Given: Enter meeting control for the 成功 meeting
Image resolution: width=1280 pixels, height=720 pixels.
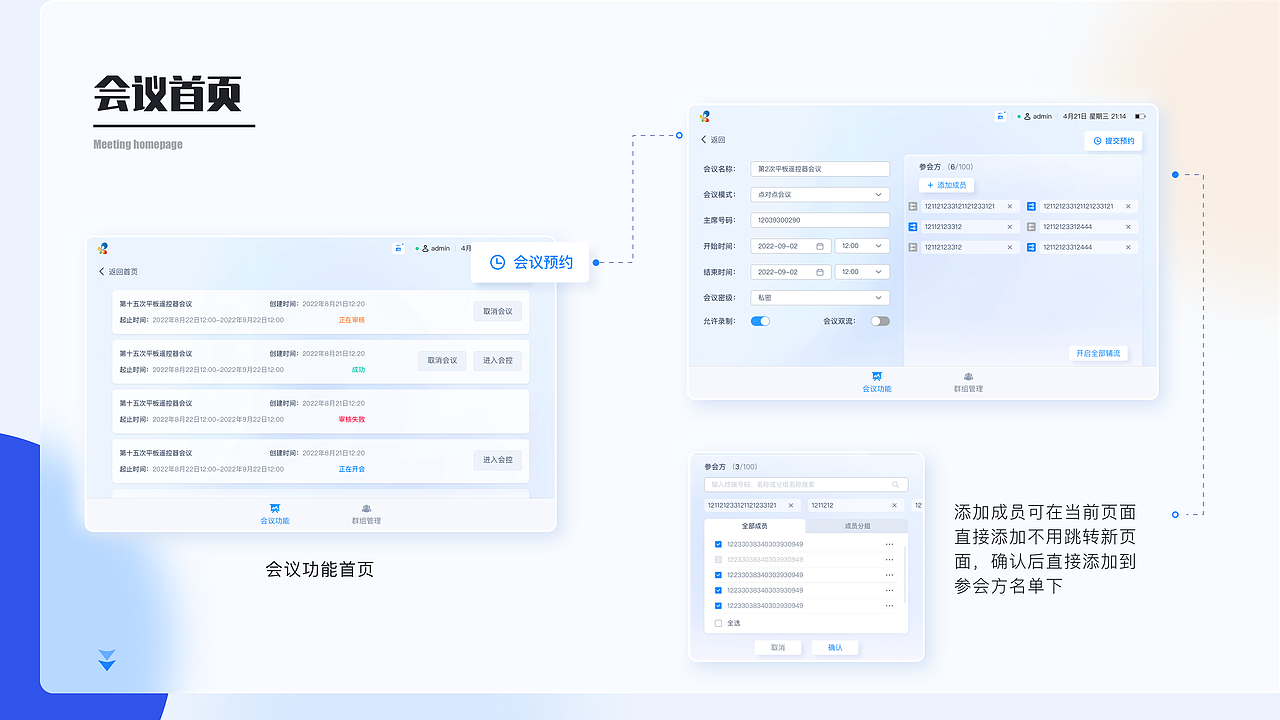Looking at the screenshot, I should (x=497, y=360).
